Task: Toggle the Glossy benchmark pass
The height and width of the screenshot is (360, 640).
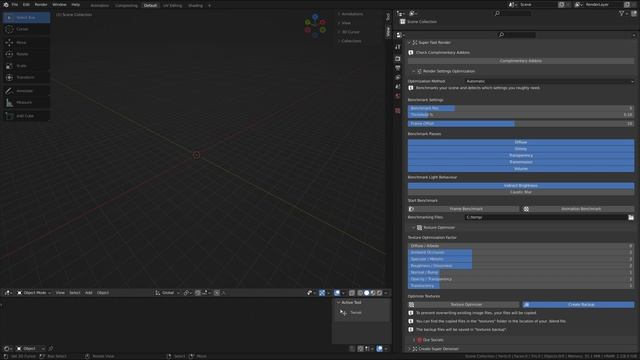Action: [x=521, y=149]
